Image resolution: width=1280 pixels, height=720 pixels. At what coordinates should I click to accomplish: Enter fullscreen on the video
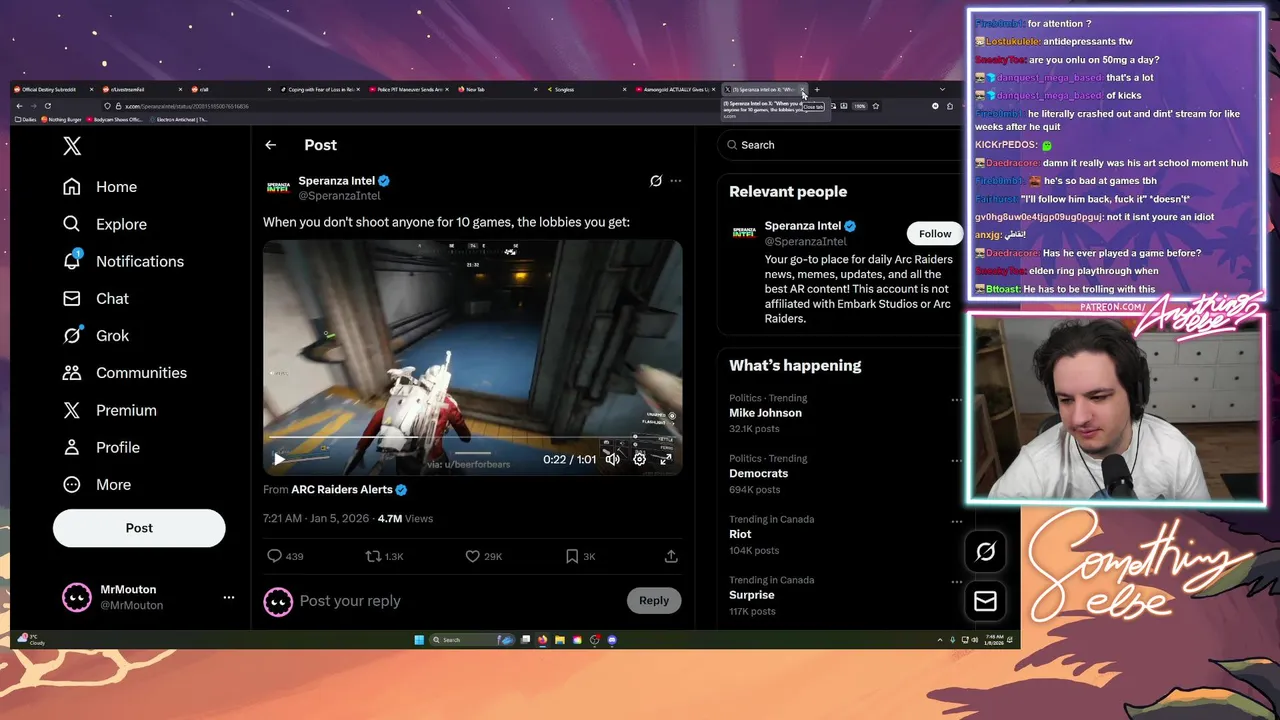click(665, 459)
